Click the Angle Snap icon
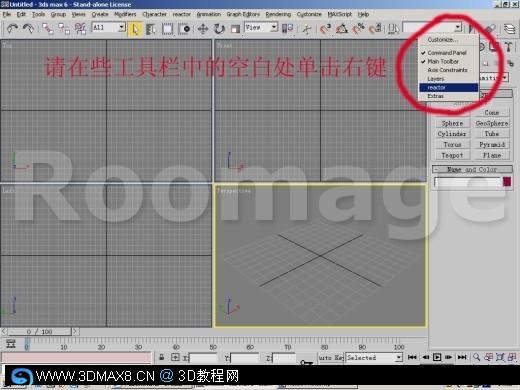Screen dimensions: 520x390 pyautogui.click(x=342, y=29)
